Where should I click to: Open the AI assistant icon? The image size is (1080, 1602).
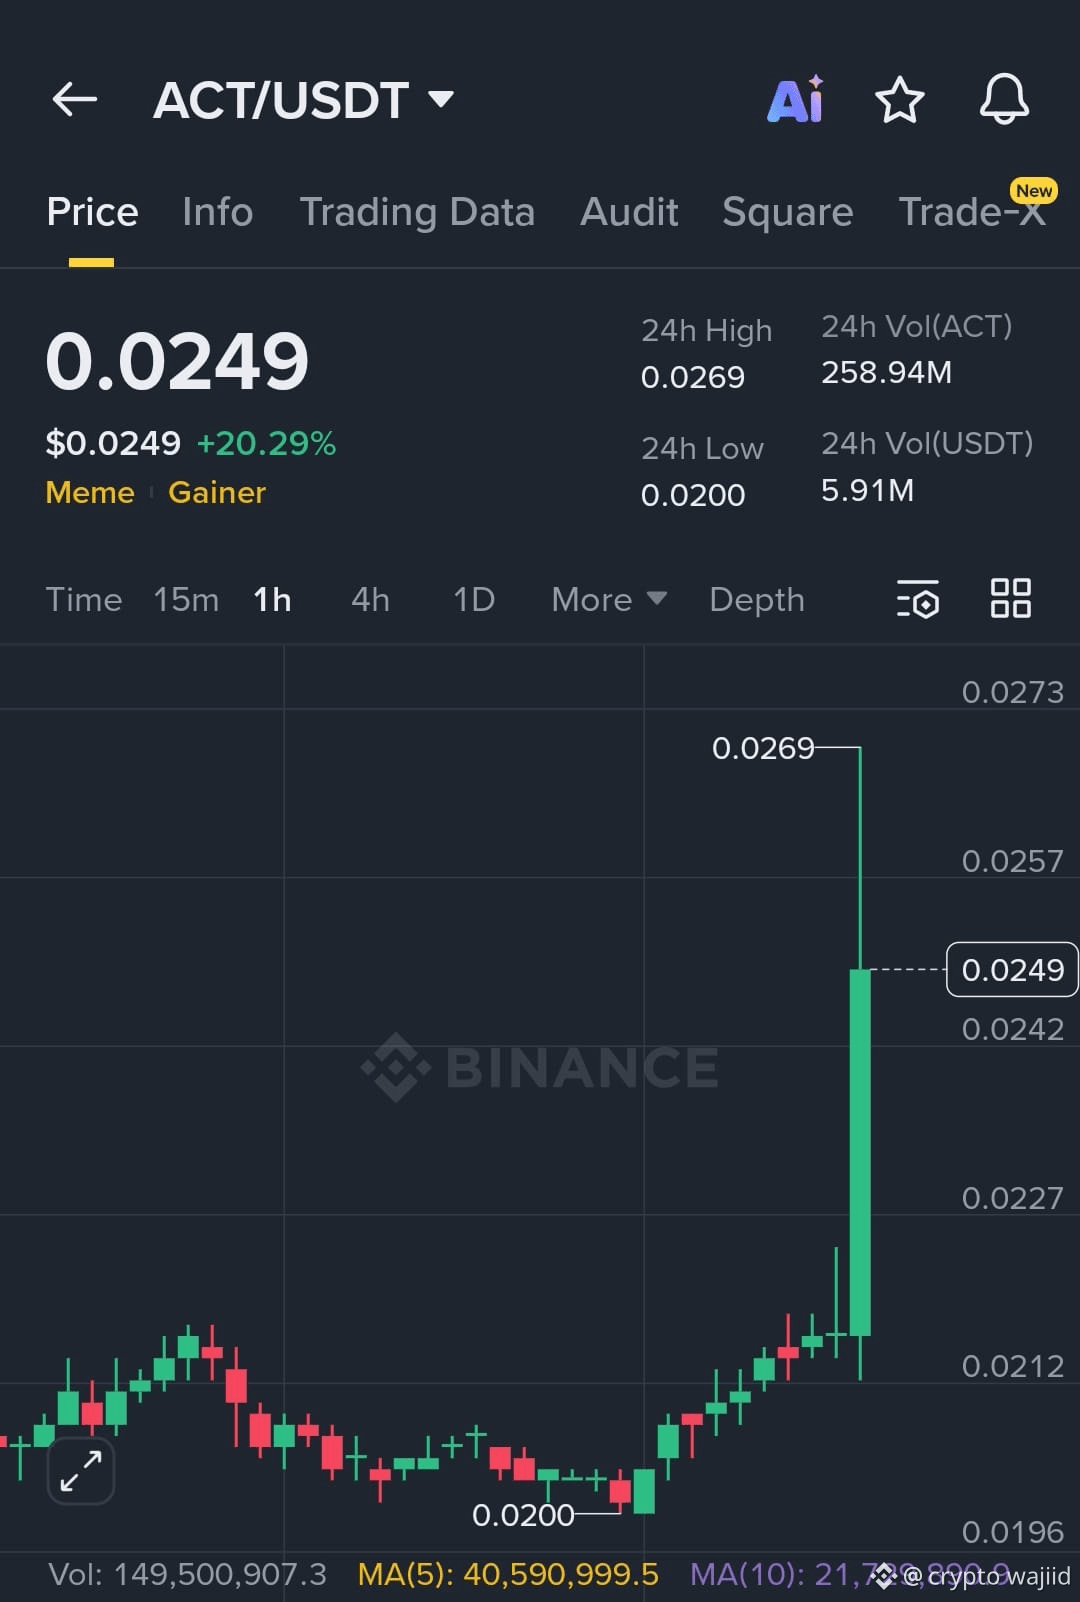pos(796,99)
